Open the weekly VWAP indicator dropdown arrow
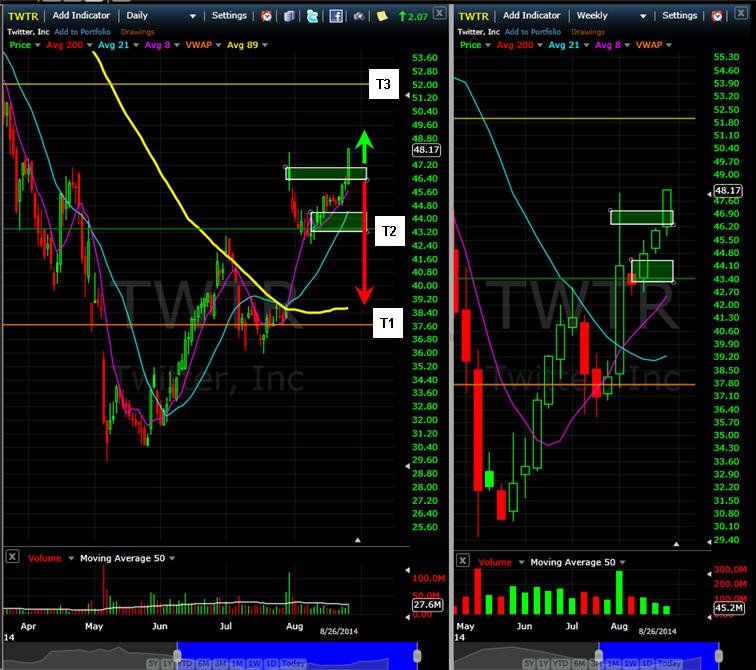The height and width of the screenshot is (670, 756). [669, 45]
